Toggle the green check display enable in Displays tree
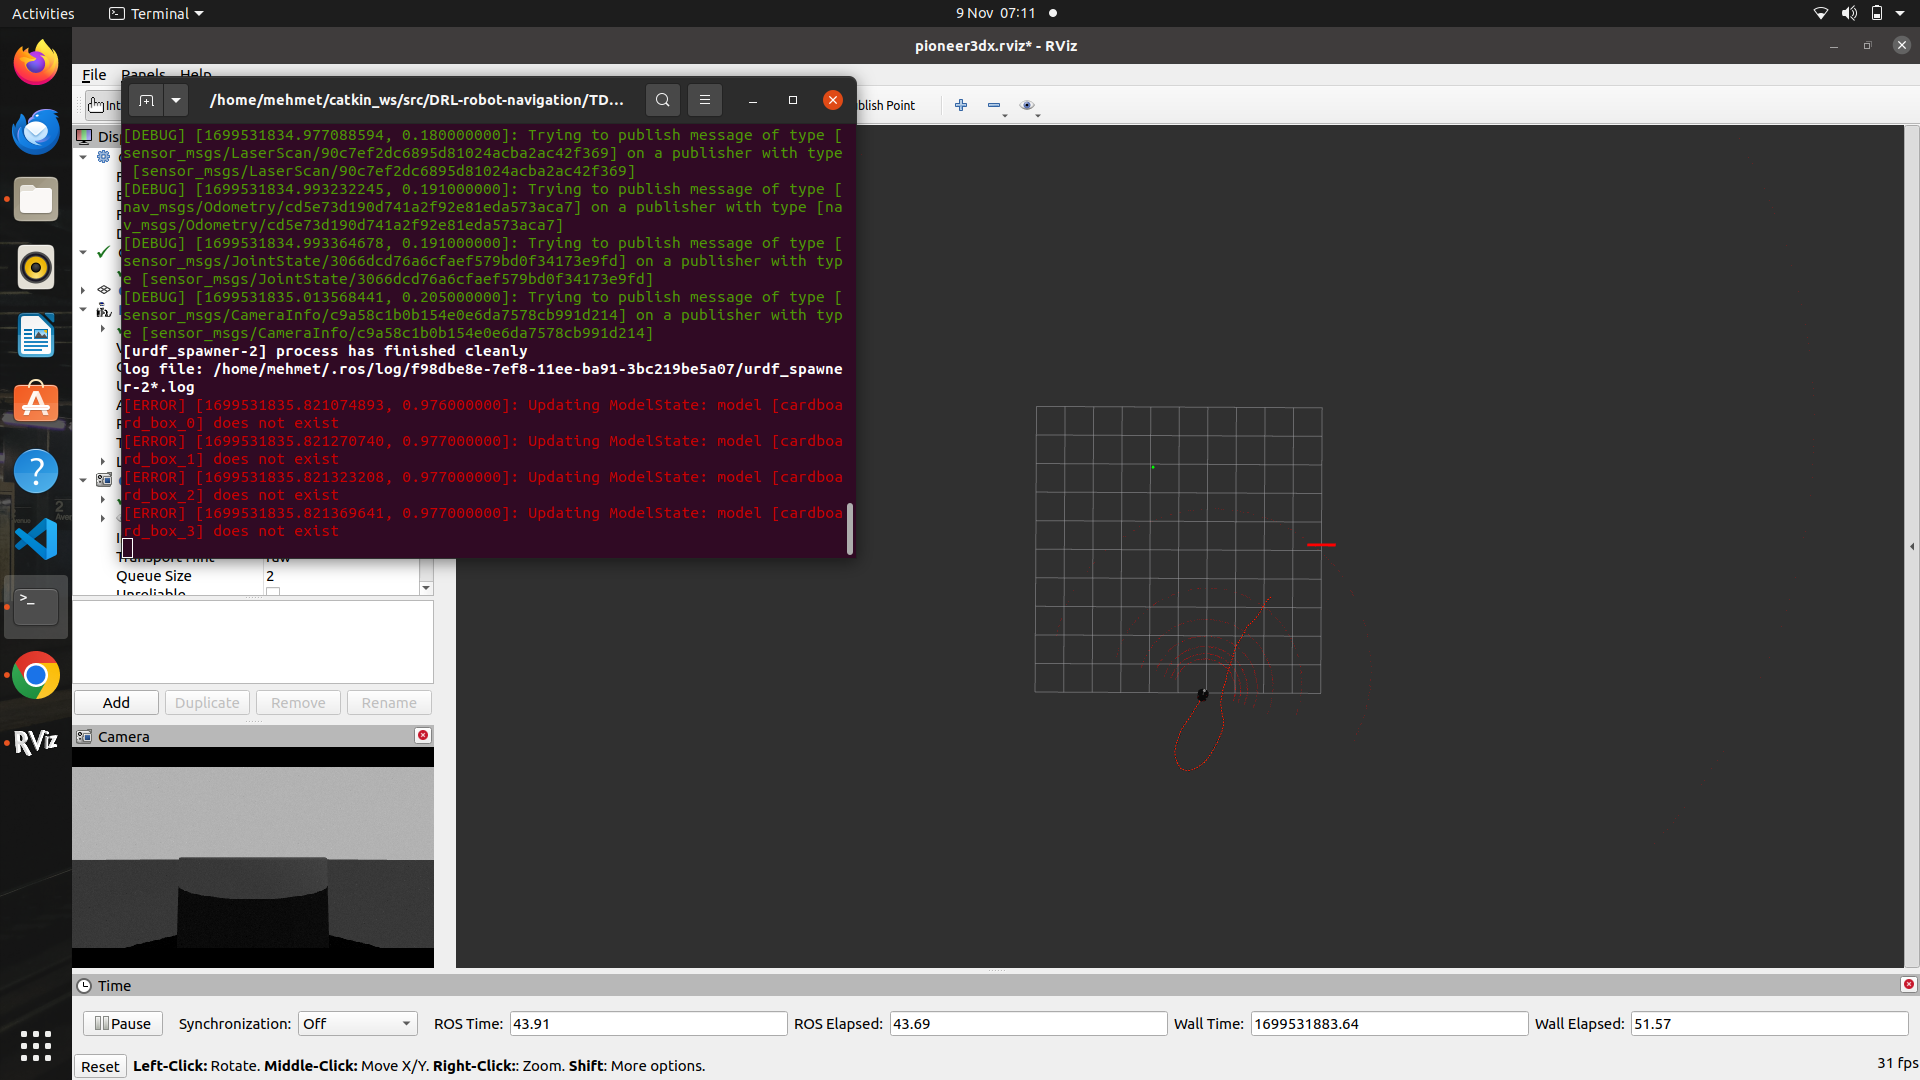The height and width of the screenshot is (1080, 1920). tap(102, 252)
